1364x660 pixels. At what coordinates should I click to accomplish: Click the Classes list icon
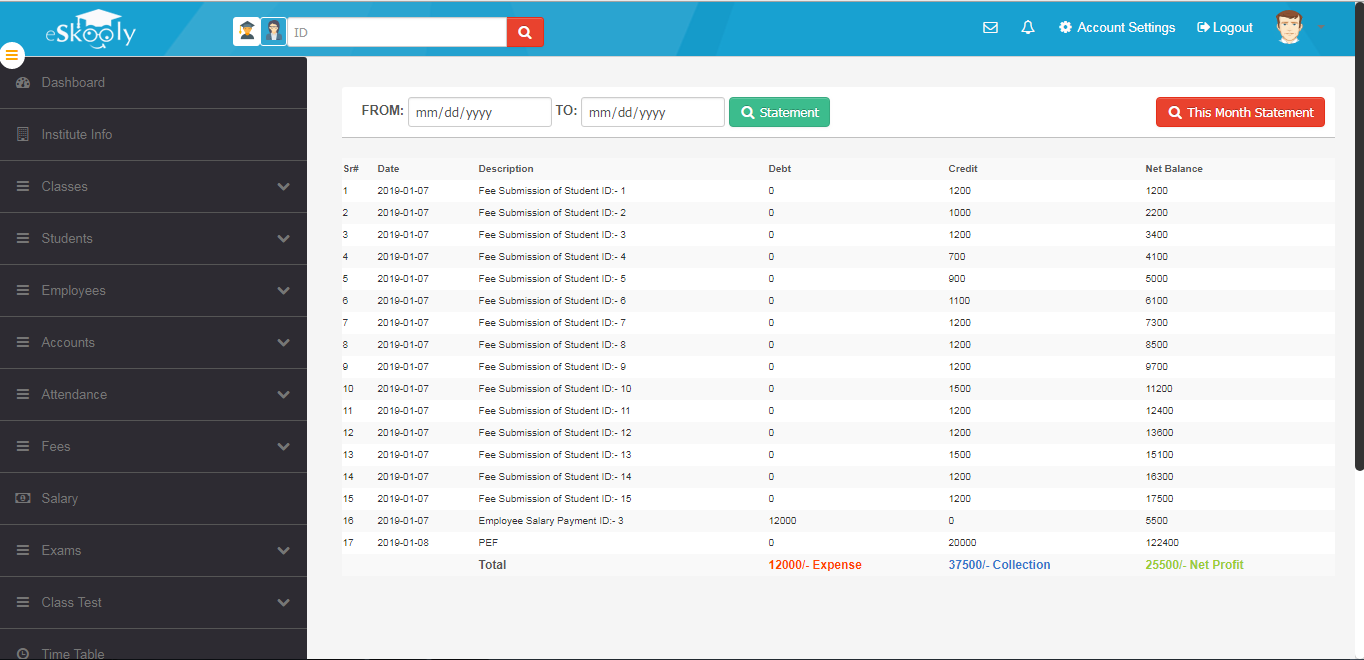pyautogui.click(x=23, y=187)
